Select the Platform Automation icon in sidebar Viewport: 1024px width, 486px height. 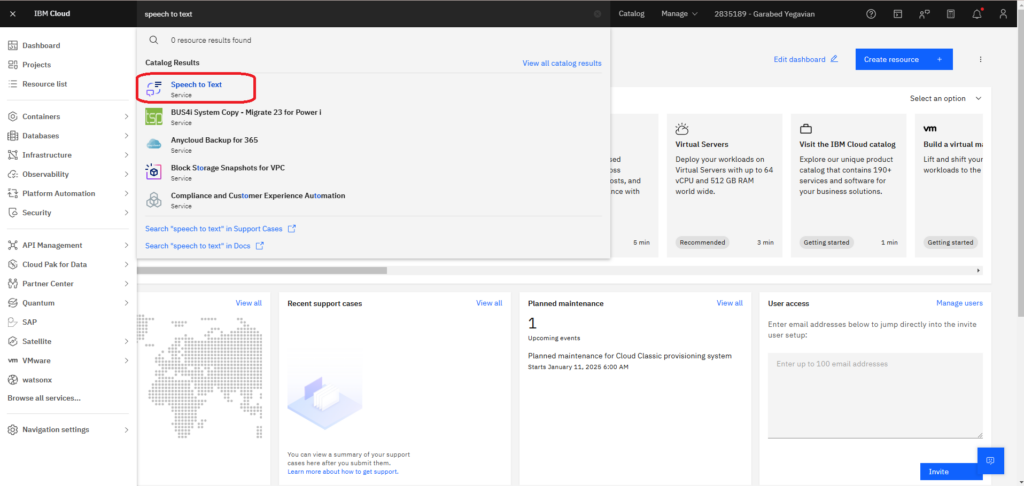(x=12, y=193)
